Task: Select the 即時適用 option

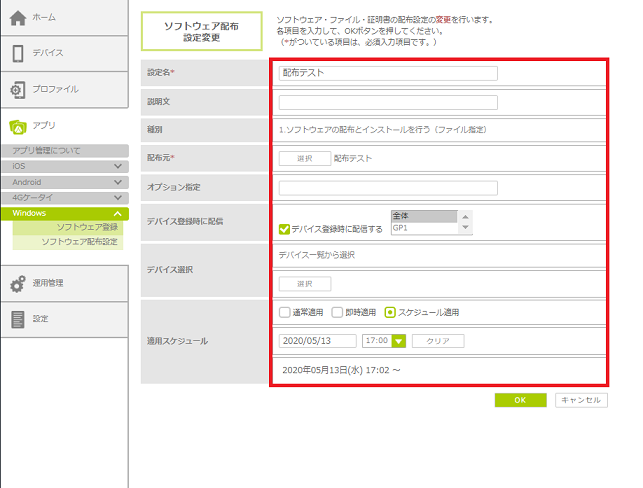Action: [x=337, y=312]
